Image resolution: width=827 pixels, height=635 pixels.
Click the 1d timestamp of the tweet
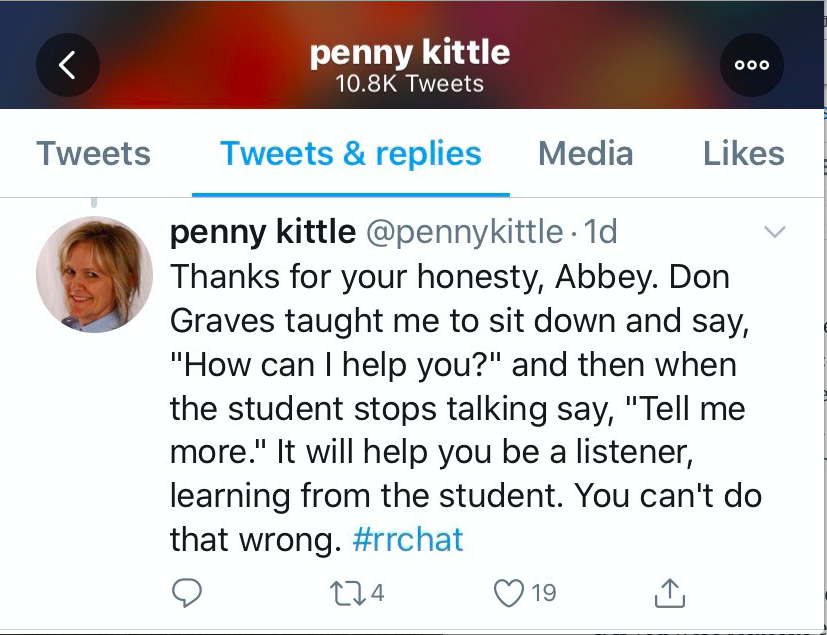[601, 232]
